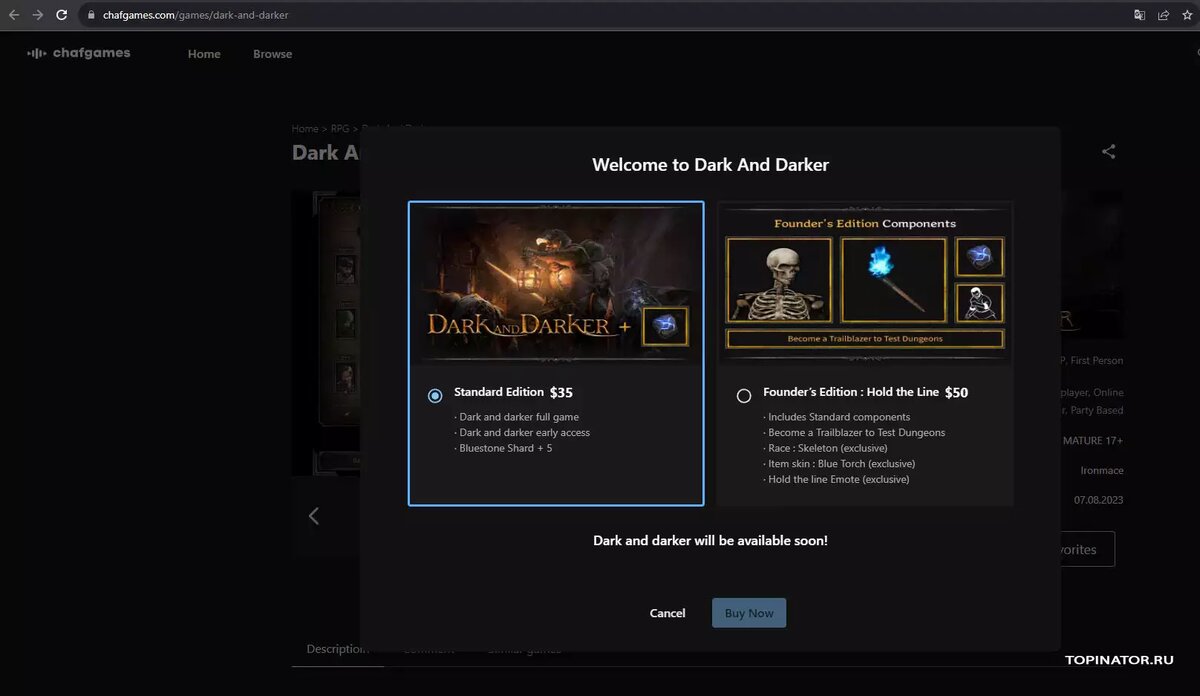The image size is (1200, 696).
Task: Click the Dark and Darker edition banner image
Action: click(x=556, y=283)
